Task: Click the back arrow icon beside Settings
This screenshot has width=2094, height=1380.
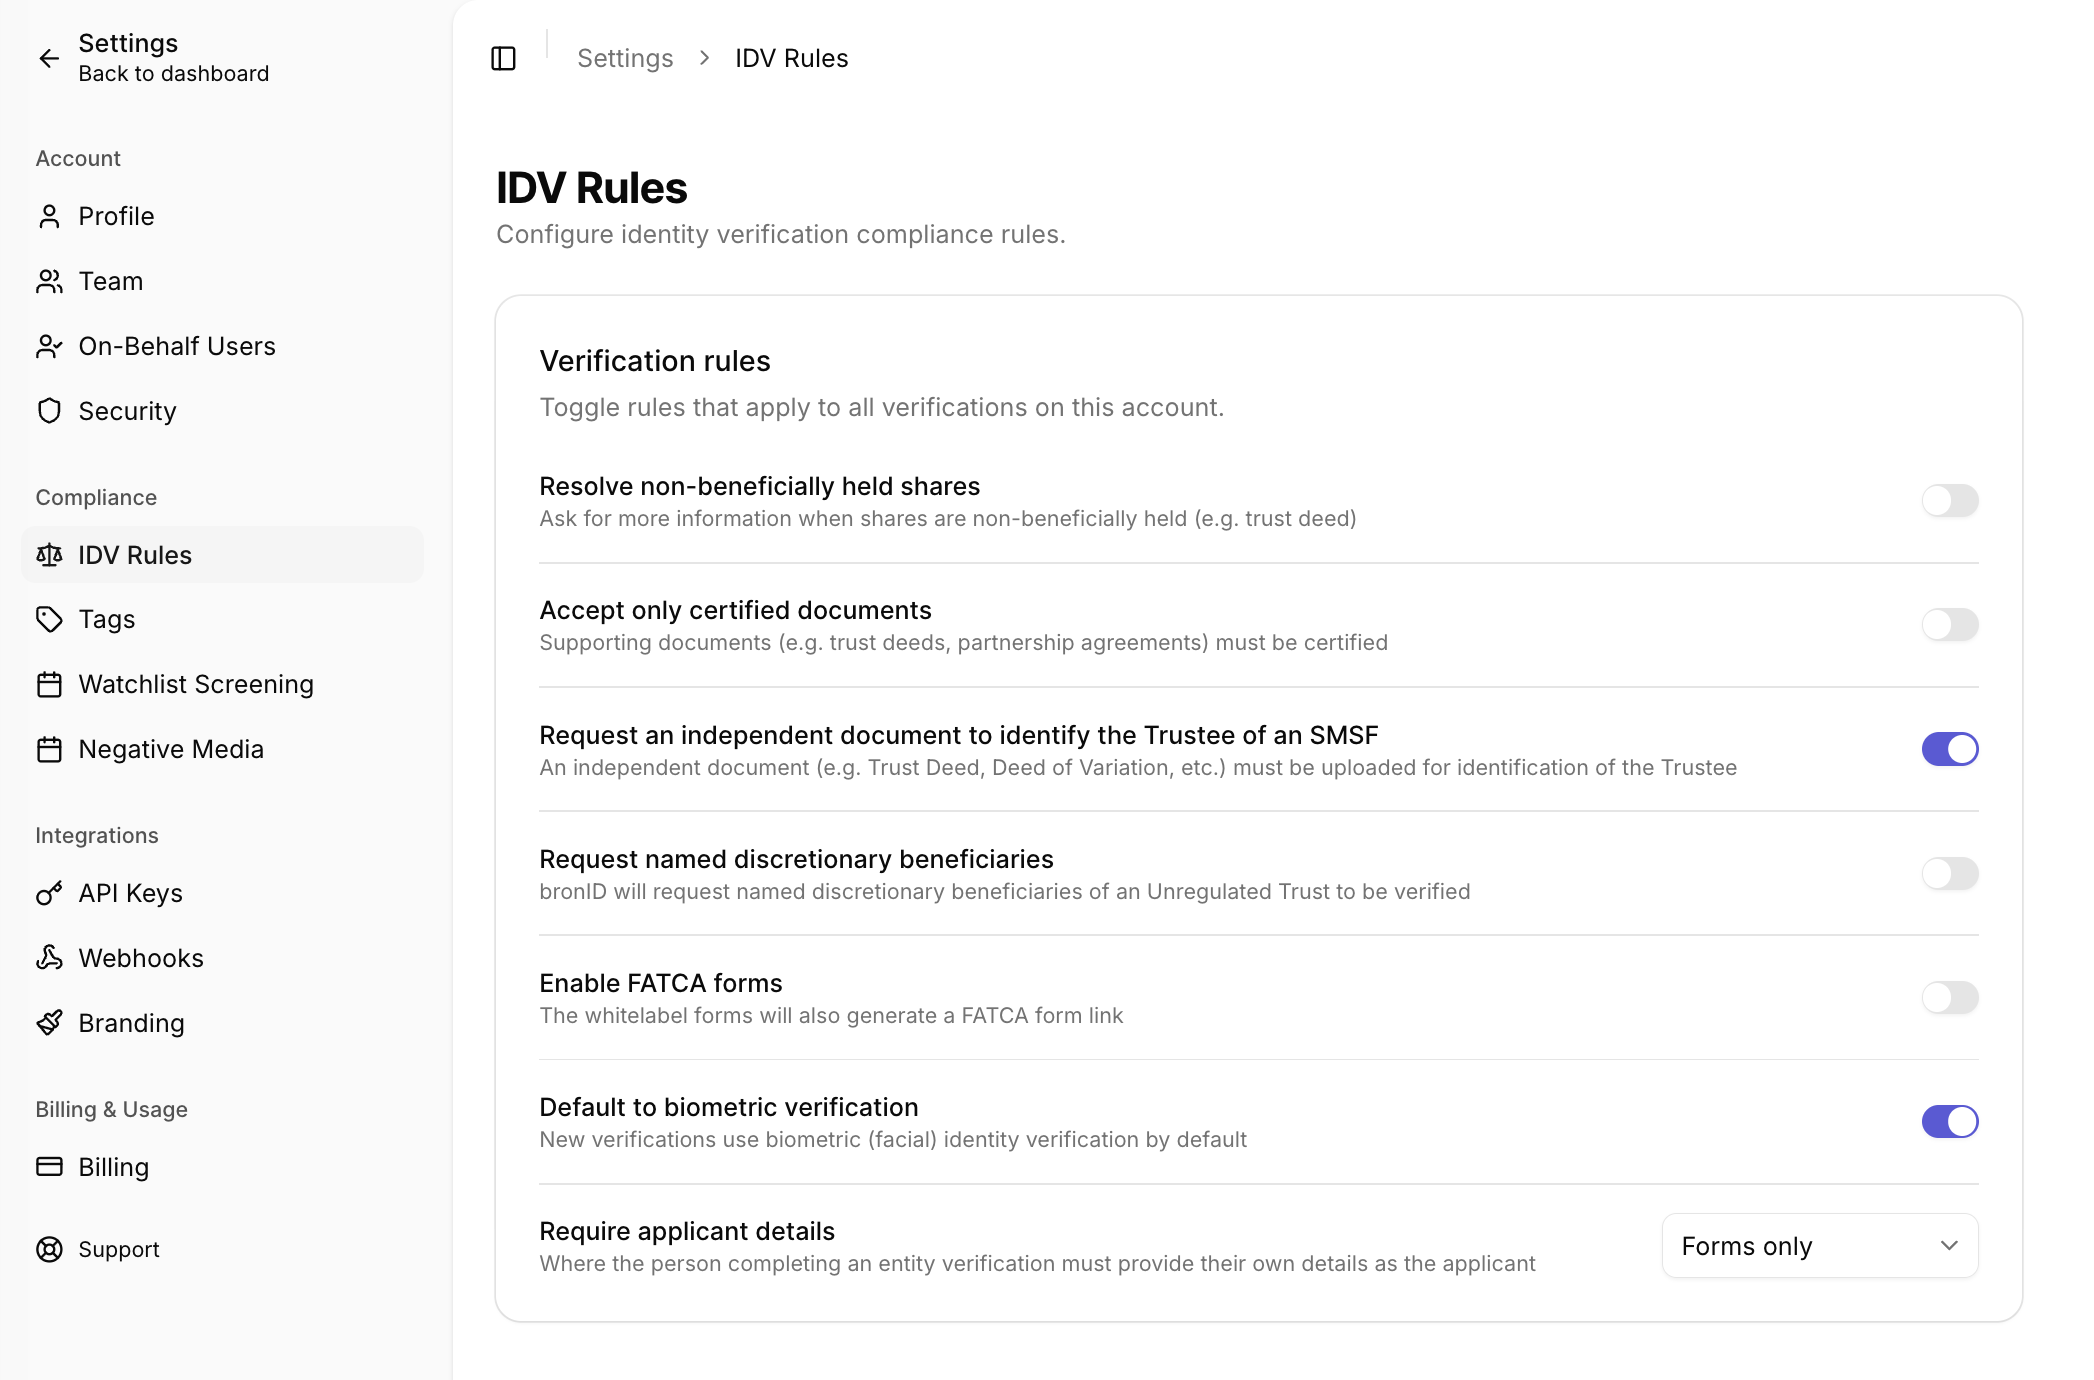Action: 49,58
